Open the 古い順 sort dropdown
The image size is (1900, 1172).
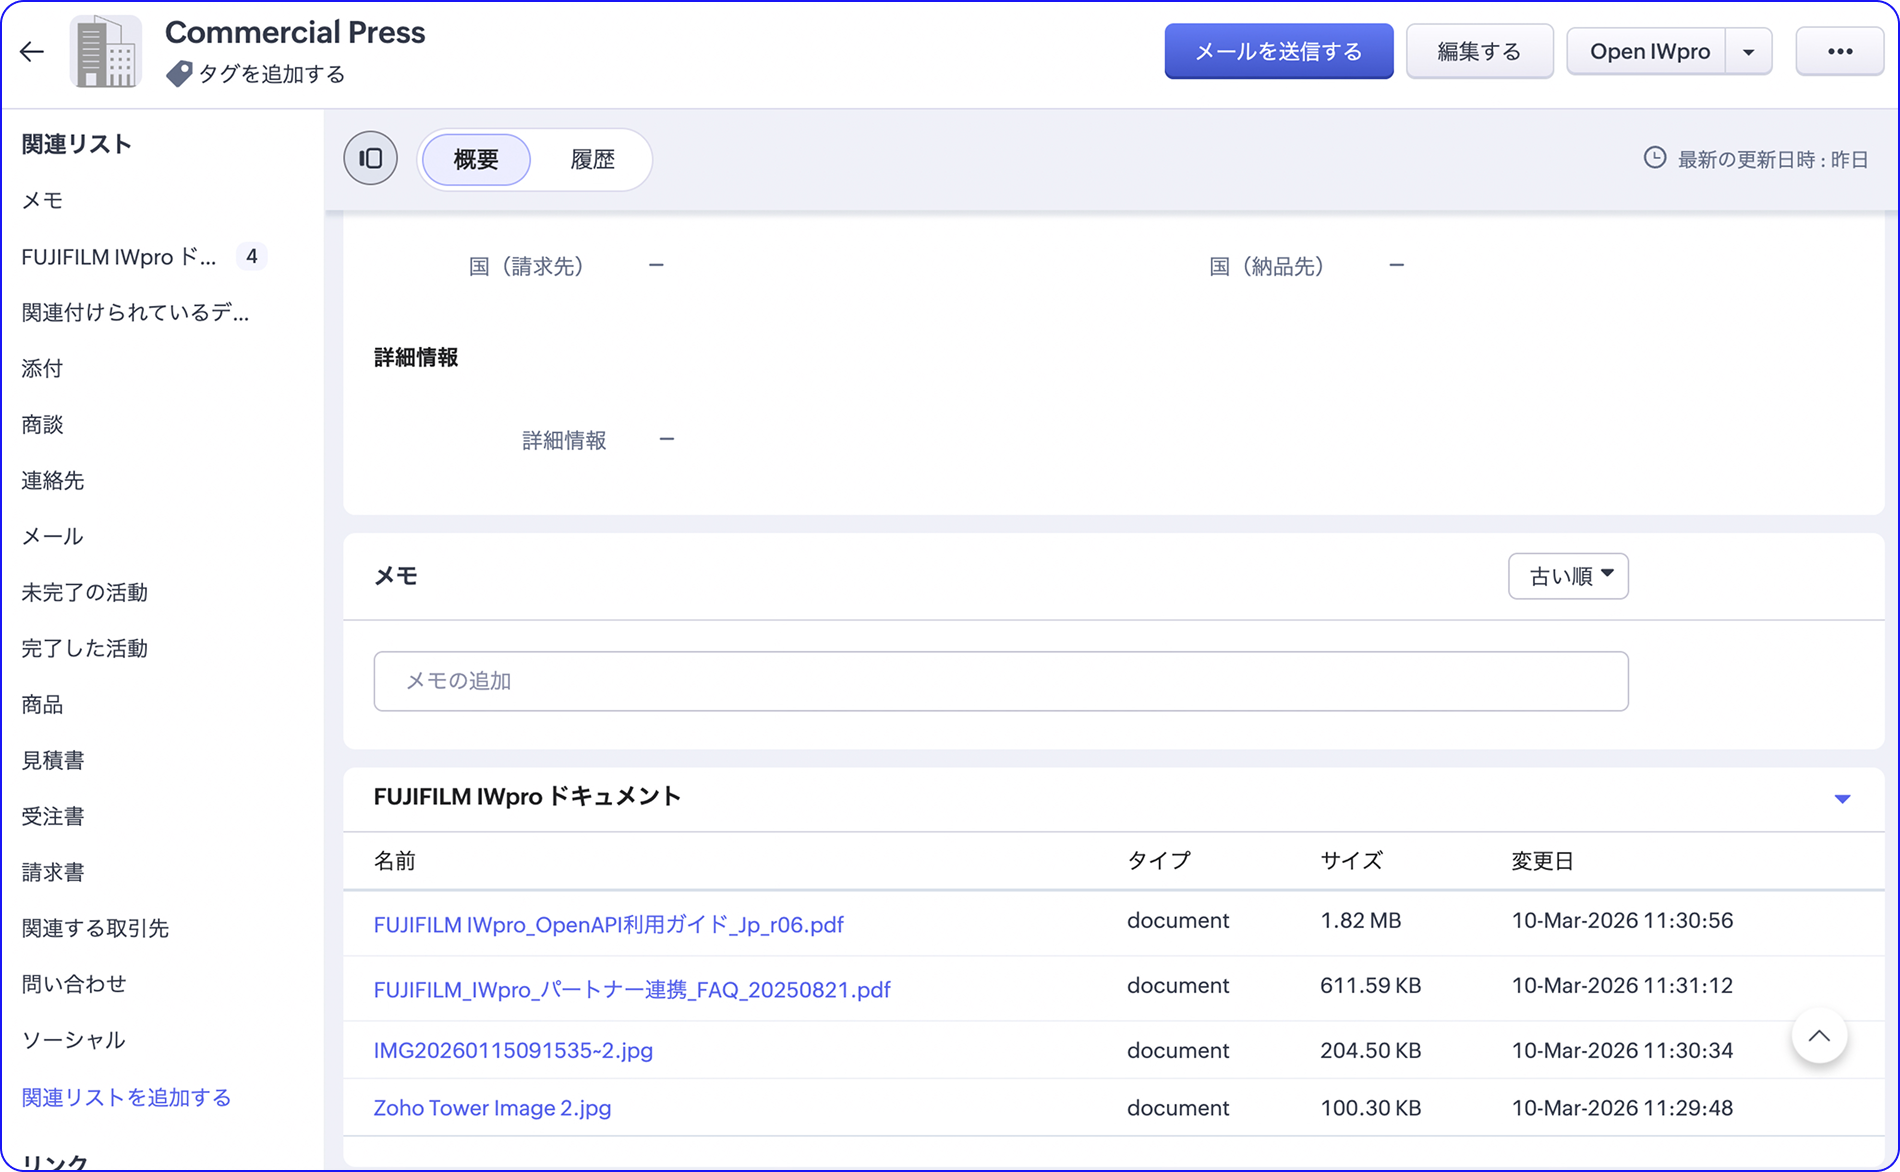point(1567,576)
